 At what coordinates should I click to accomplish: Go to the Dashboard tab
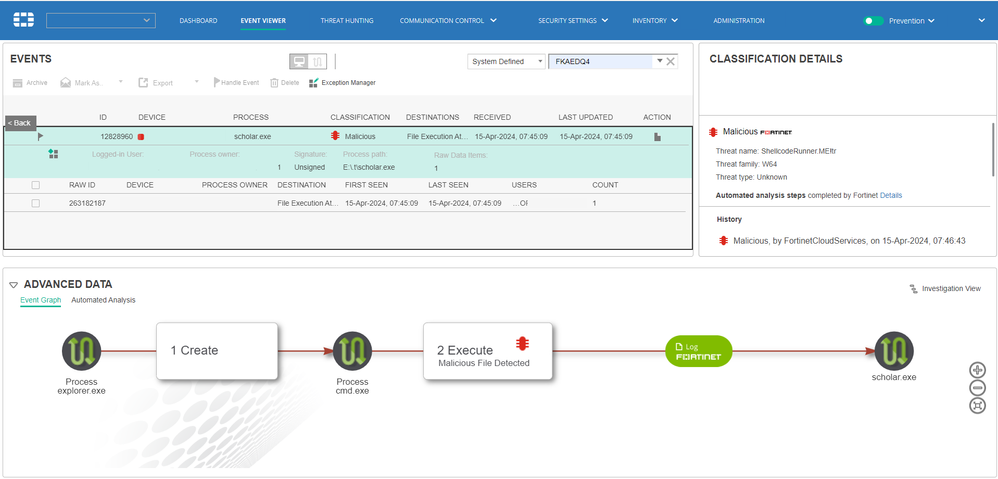point(198,21)
